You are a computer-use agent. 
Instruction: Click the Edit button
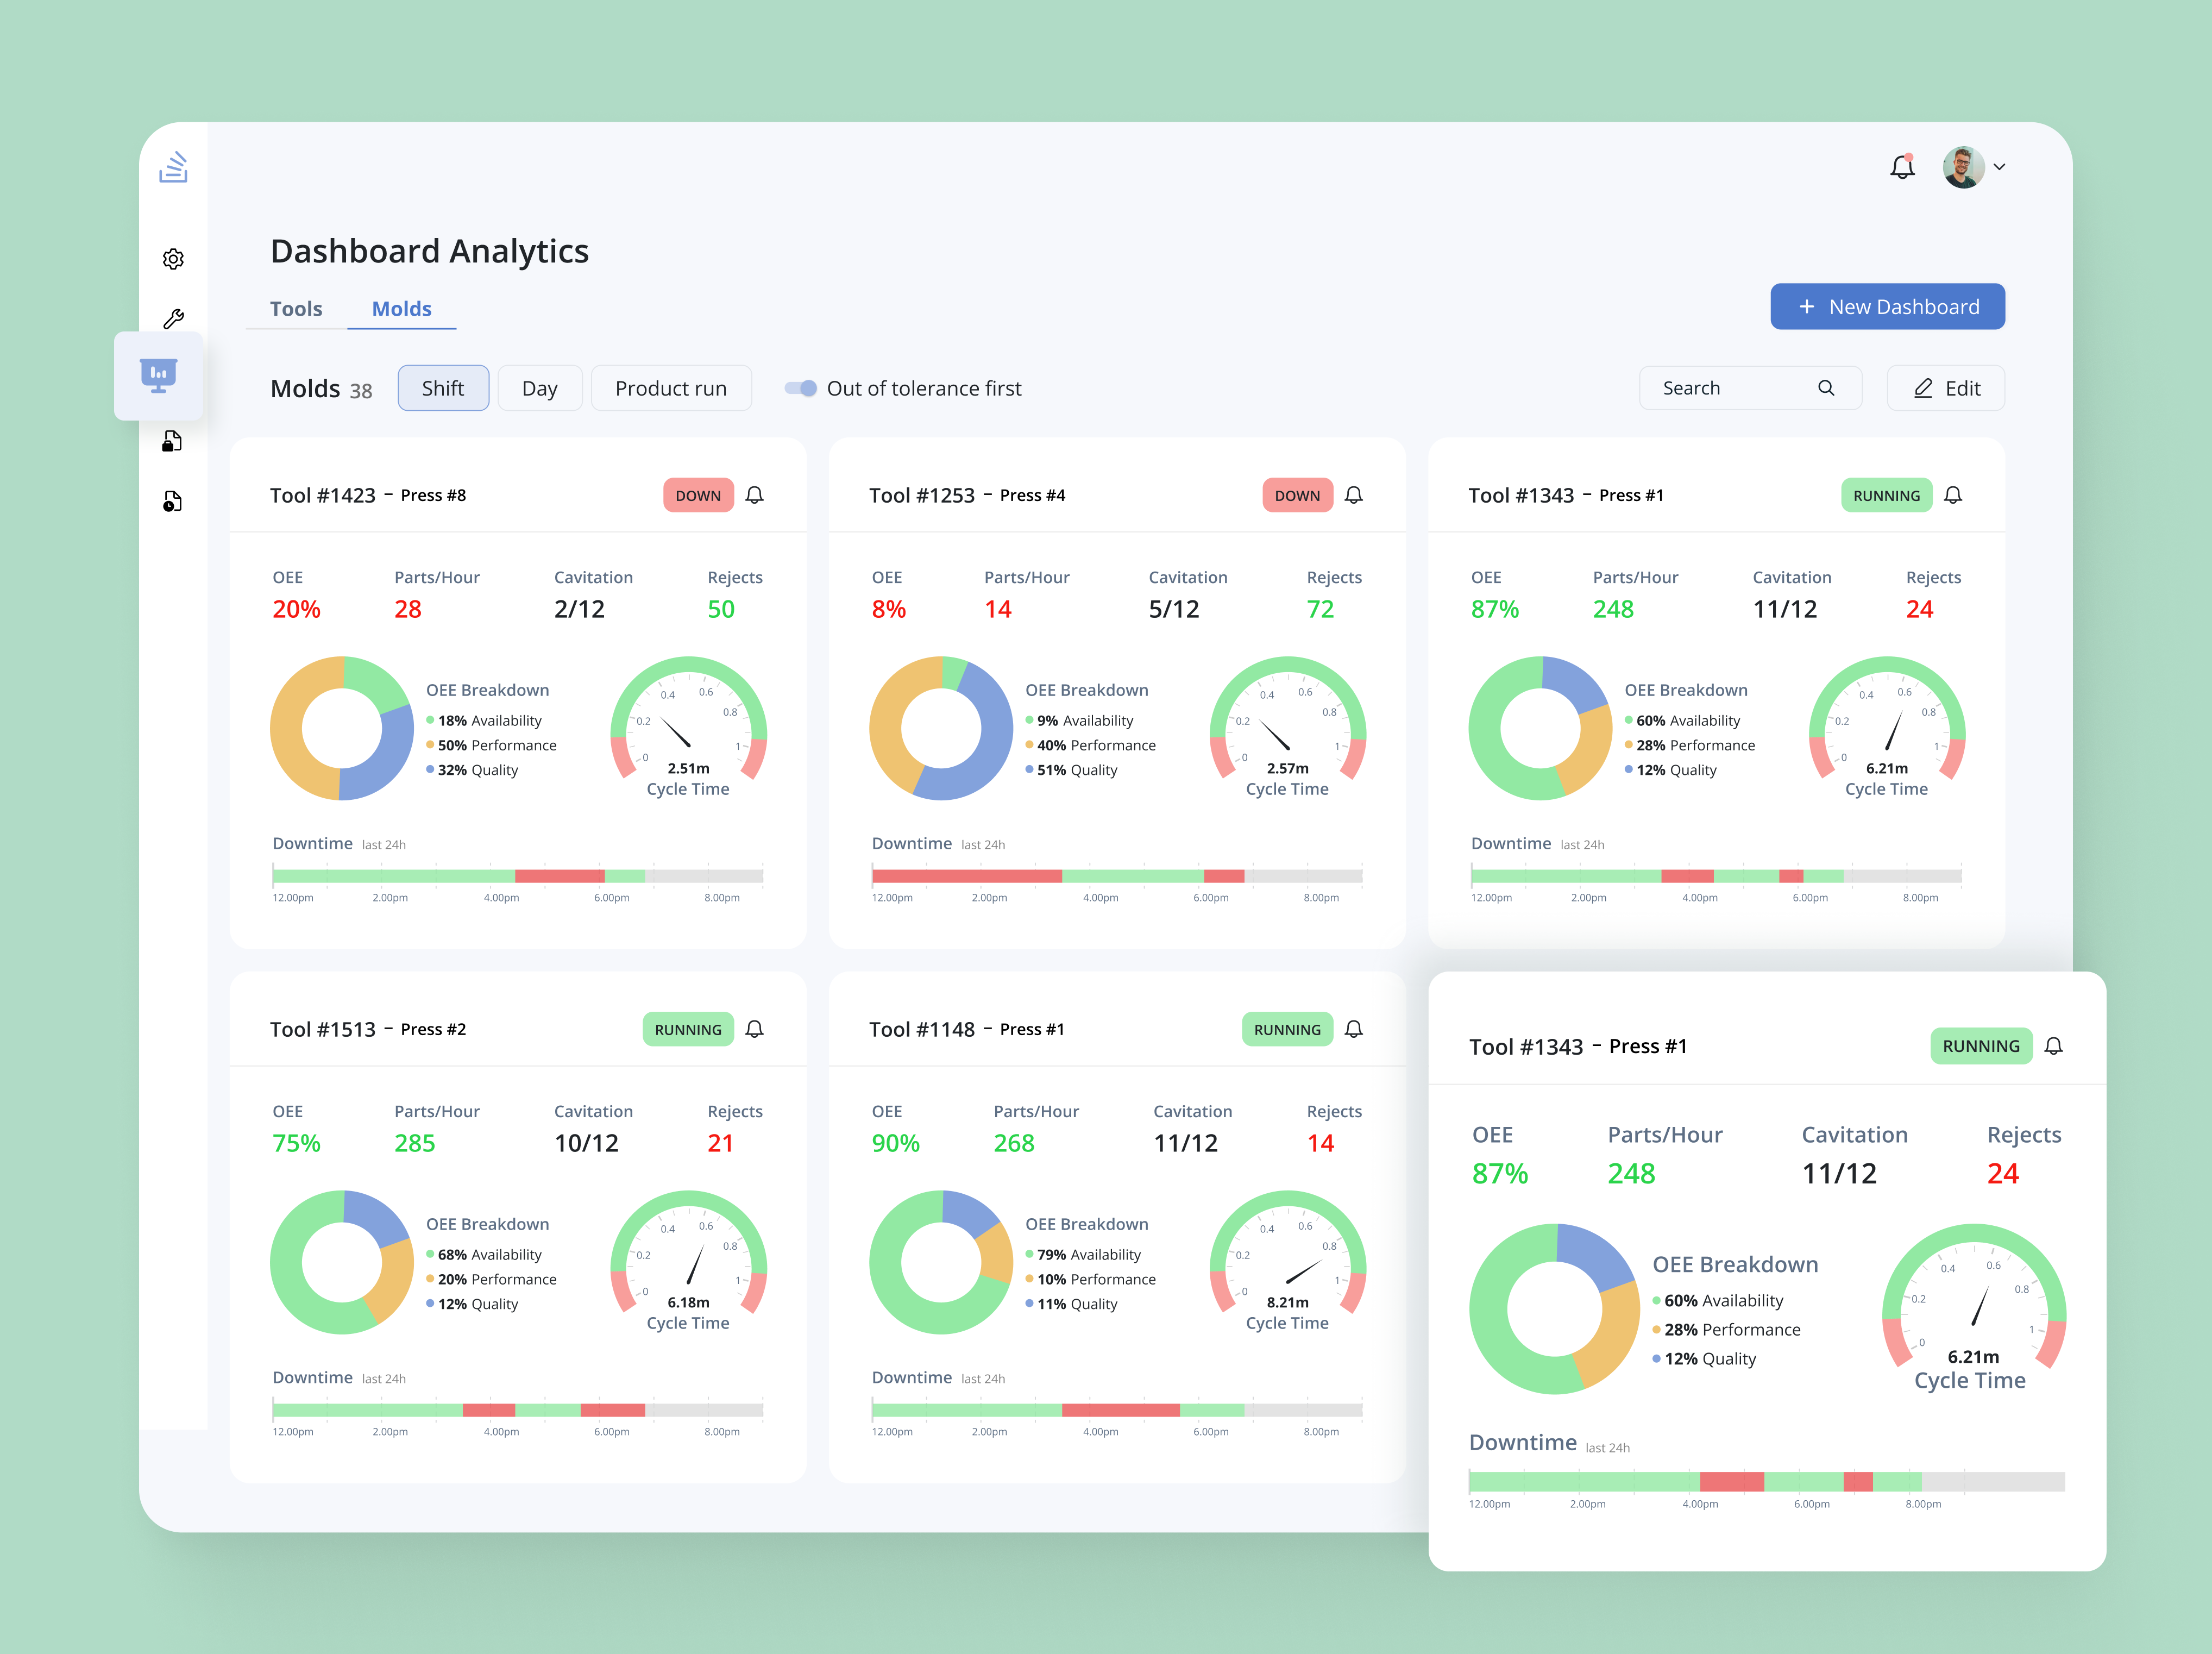point(1945,388)
